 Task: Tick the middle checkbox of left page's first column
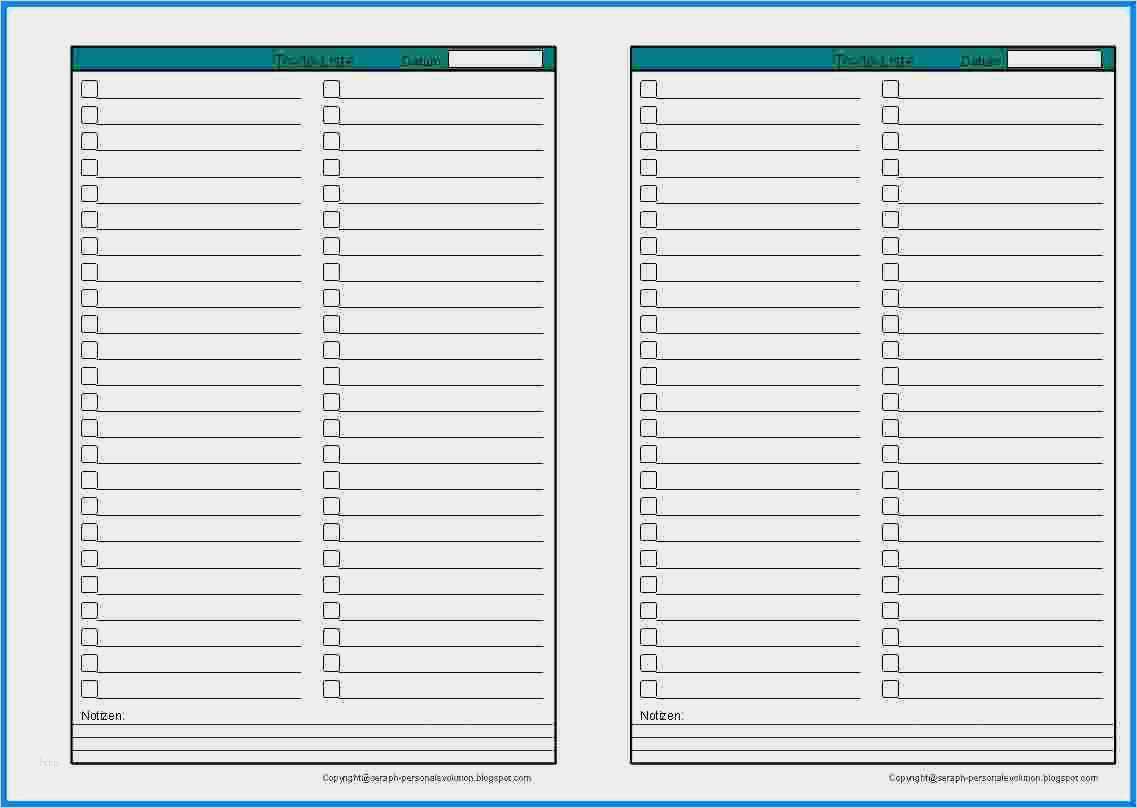point(90,401)
